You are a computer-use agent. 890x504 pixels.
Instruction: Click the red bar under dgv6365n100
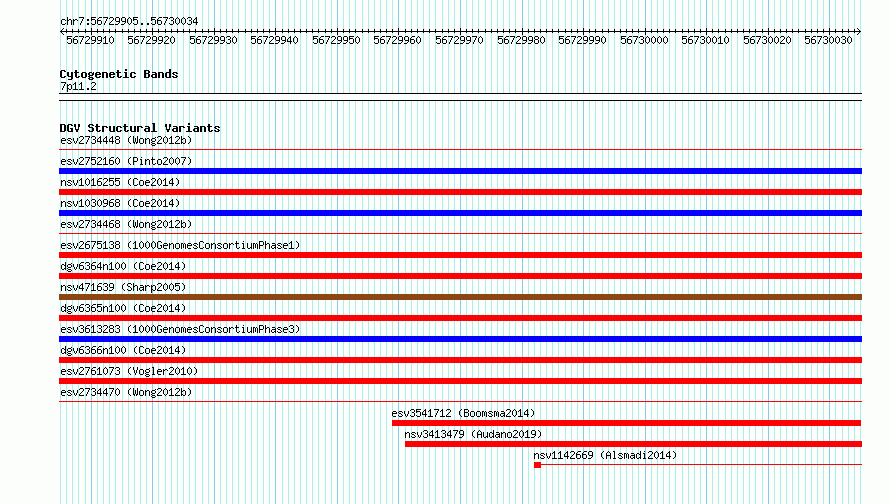click(x=460, y=318)
